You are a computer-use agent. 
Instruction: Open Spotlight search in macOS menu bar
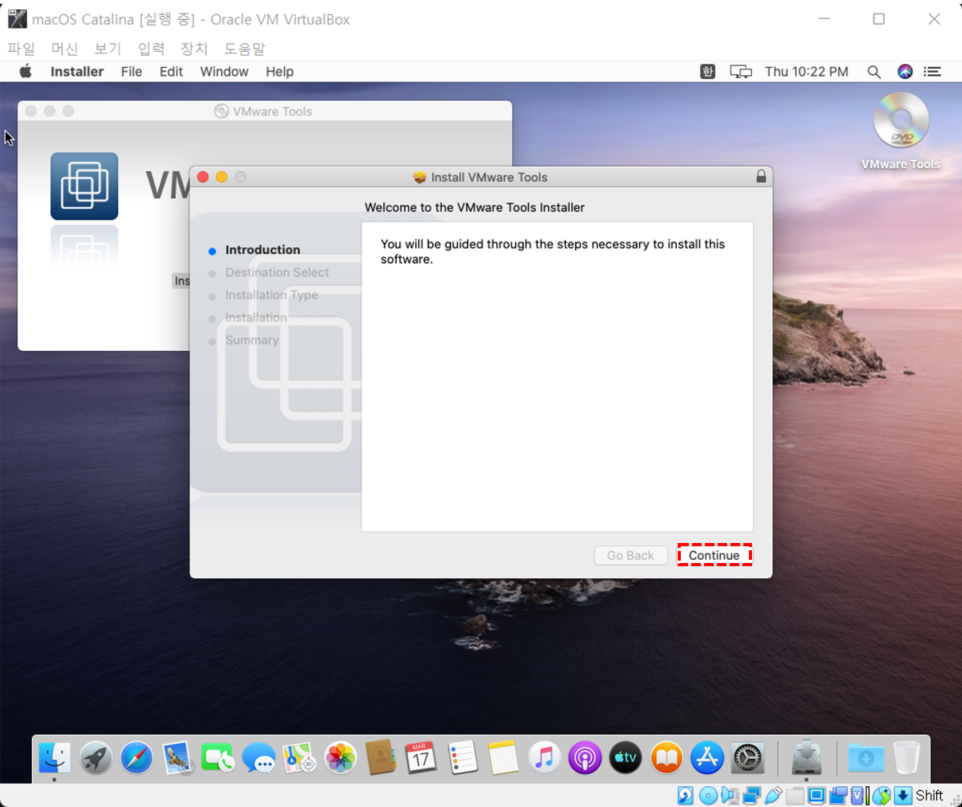pos(874,72)
